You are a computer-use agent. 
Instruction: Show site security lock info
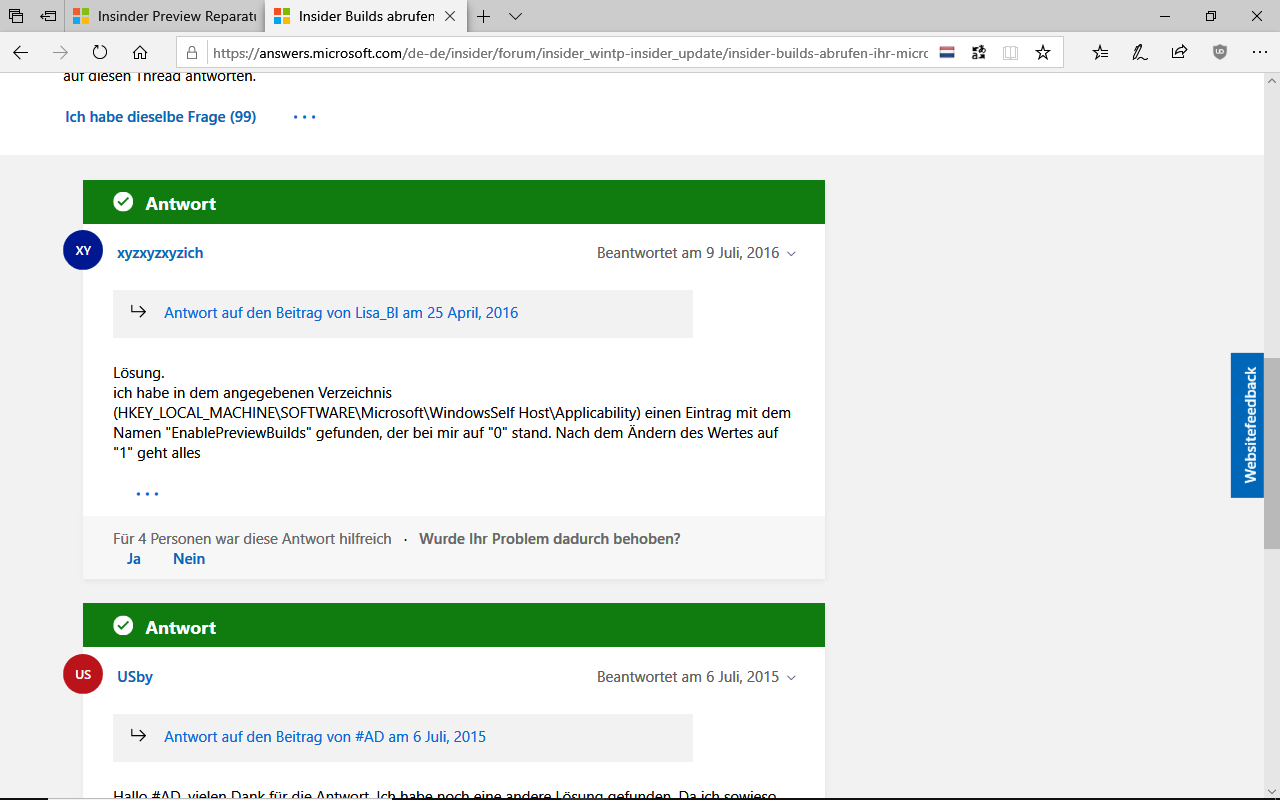point(193,53)
